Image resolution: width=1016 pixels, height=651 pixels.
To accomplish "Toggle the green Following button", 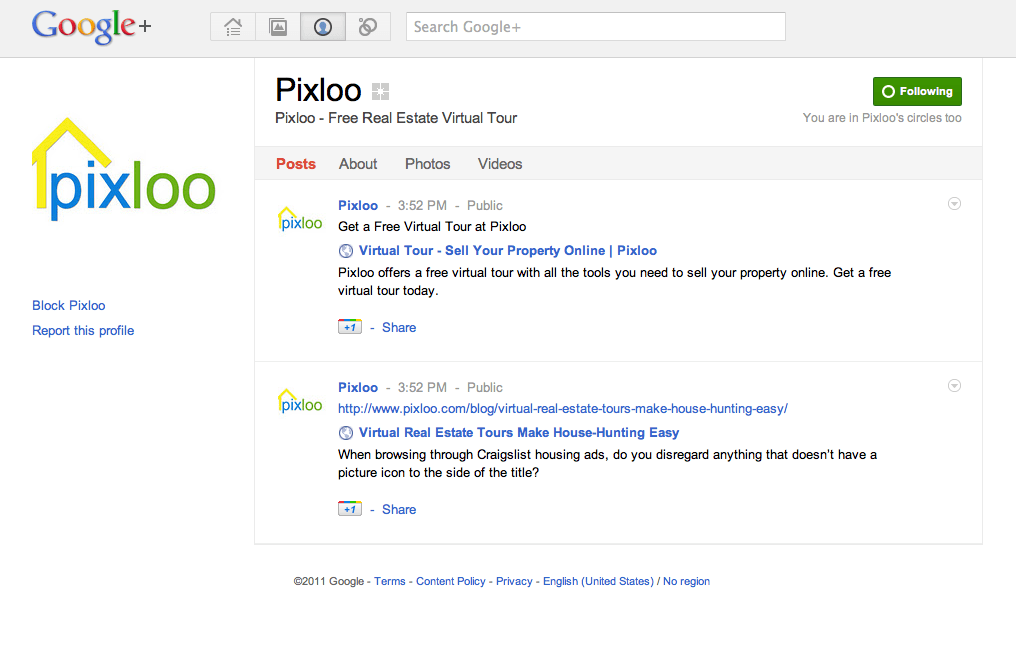I will pyautogui.click(x=916, y=91).
